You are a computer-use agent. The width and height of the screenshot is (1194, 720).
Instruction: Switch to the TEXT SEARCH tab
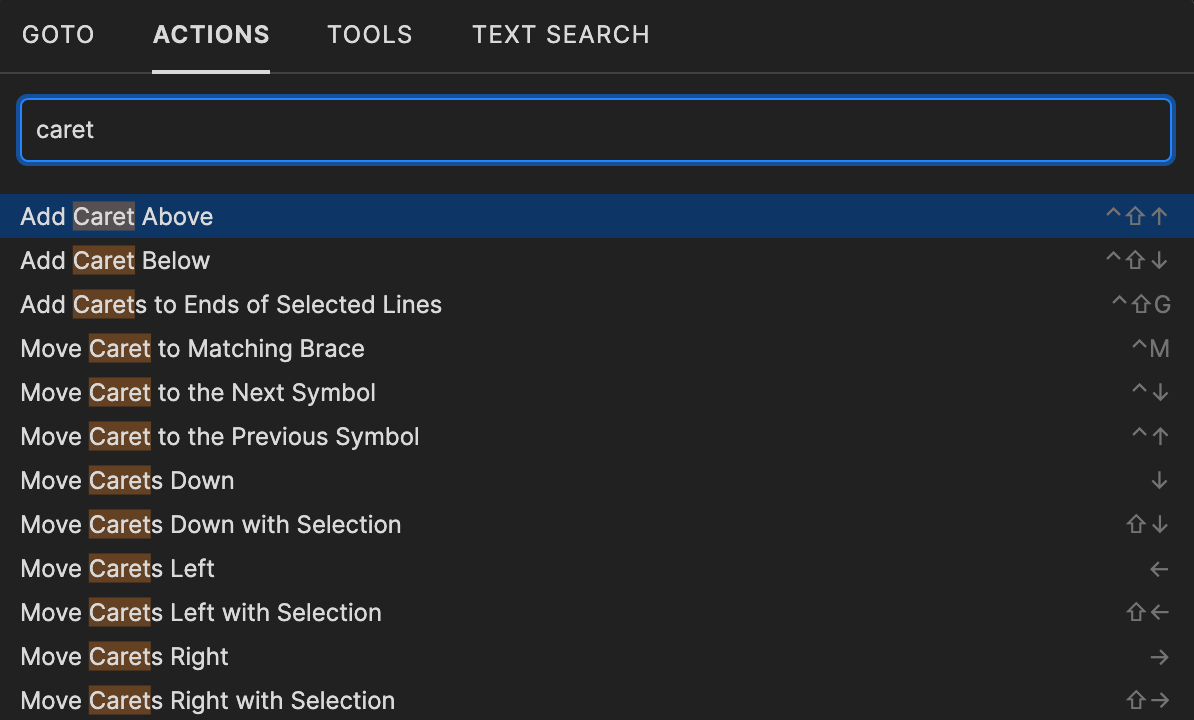[560, 35]
